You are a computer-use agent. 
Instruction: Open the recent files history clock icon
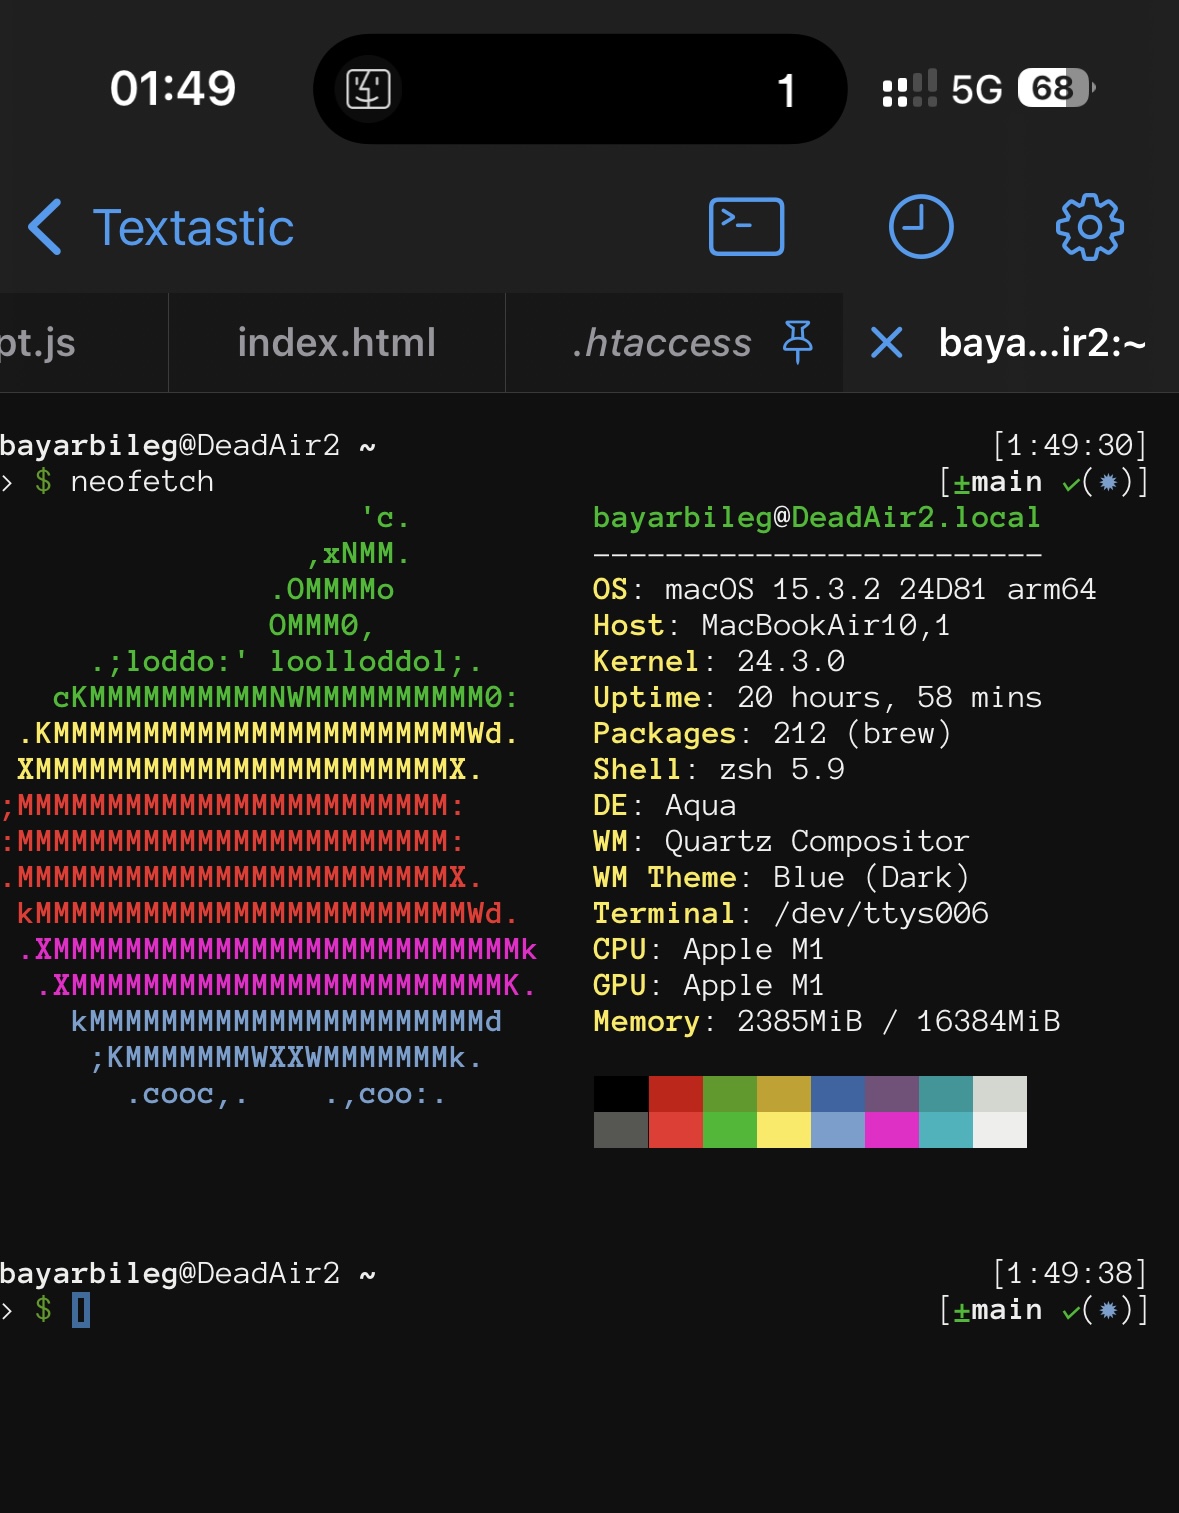tap(921, 227)
